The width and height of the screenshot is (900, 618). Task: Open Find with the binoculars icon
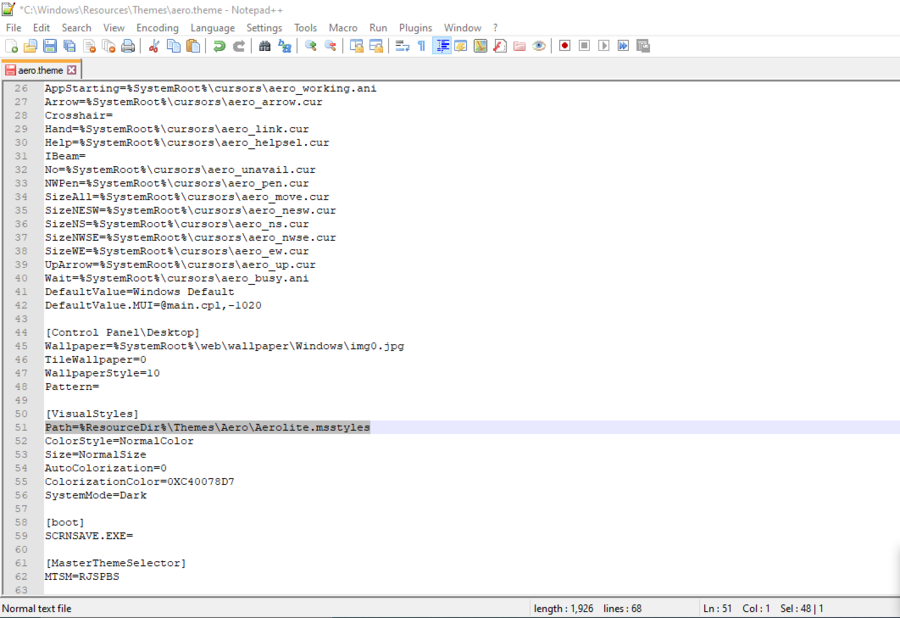(x=265, y=46)
